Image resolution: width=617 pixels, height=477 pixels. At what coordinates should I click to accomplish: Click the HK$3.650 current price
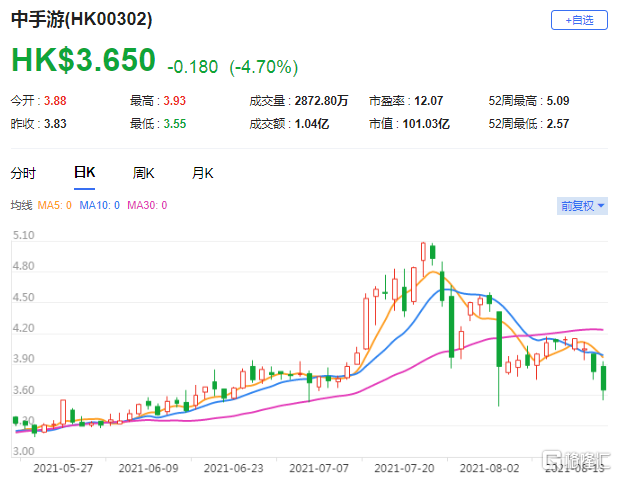(83, 60)
